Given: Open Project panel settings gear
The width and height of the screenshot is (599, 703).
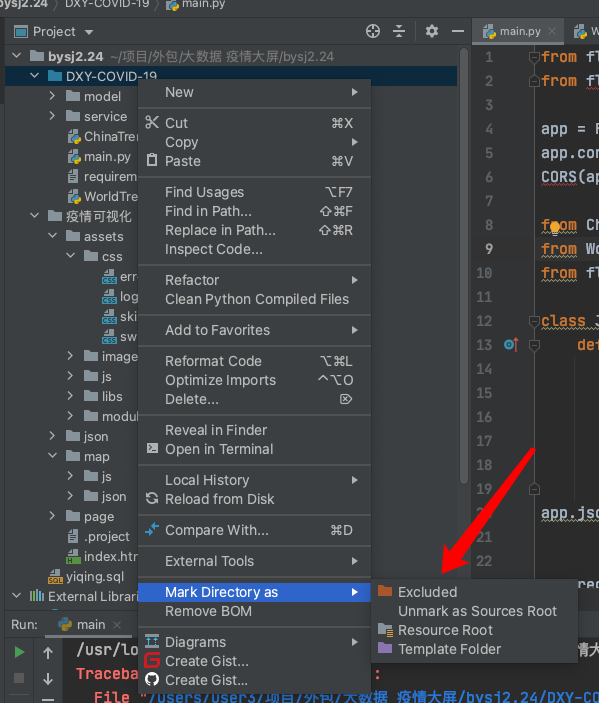Looking at the screenshot, I should 431,31.
